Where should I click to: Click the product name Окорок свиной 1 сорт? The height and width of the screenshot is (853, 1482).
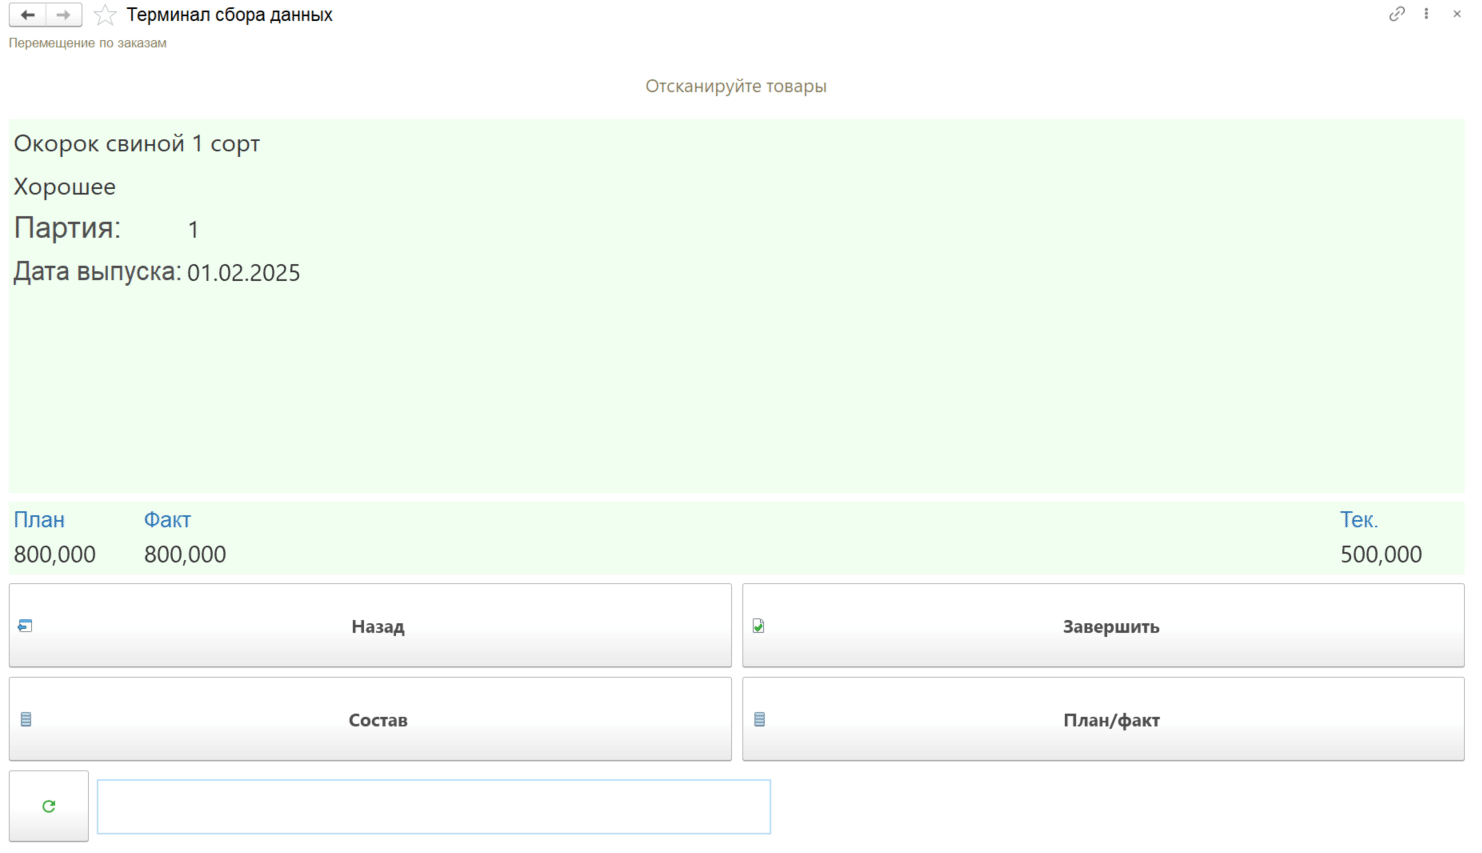click(x=137, y=144)
